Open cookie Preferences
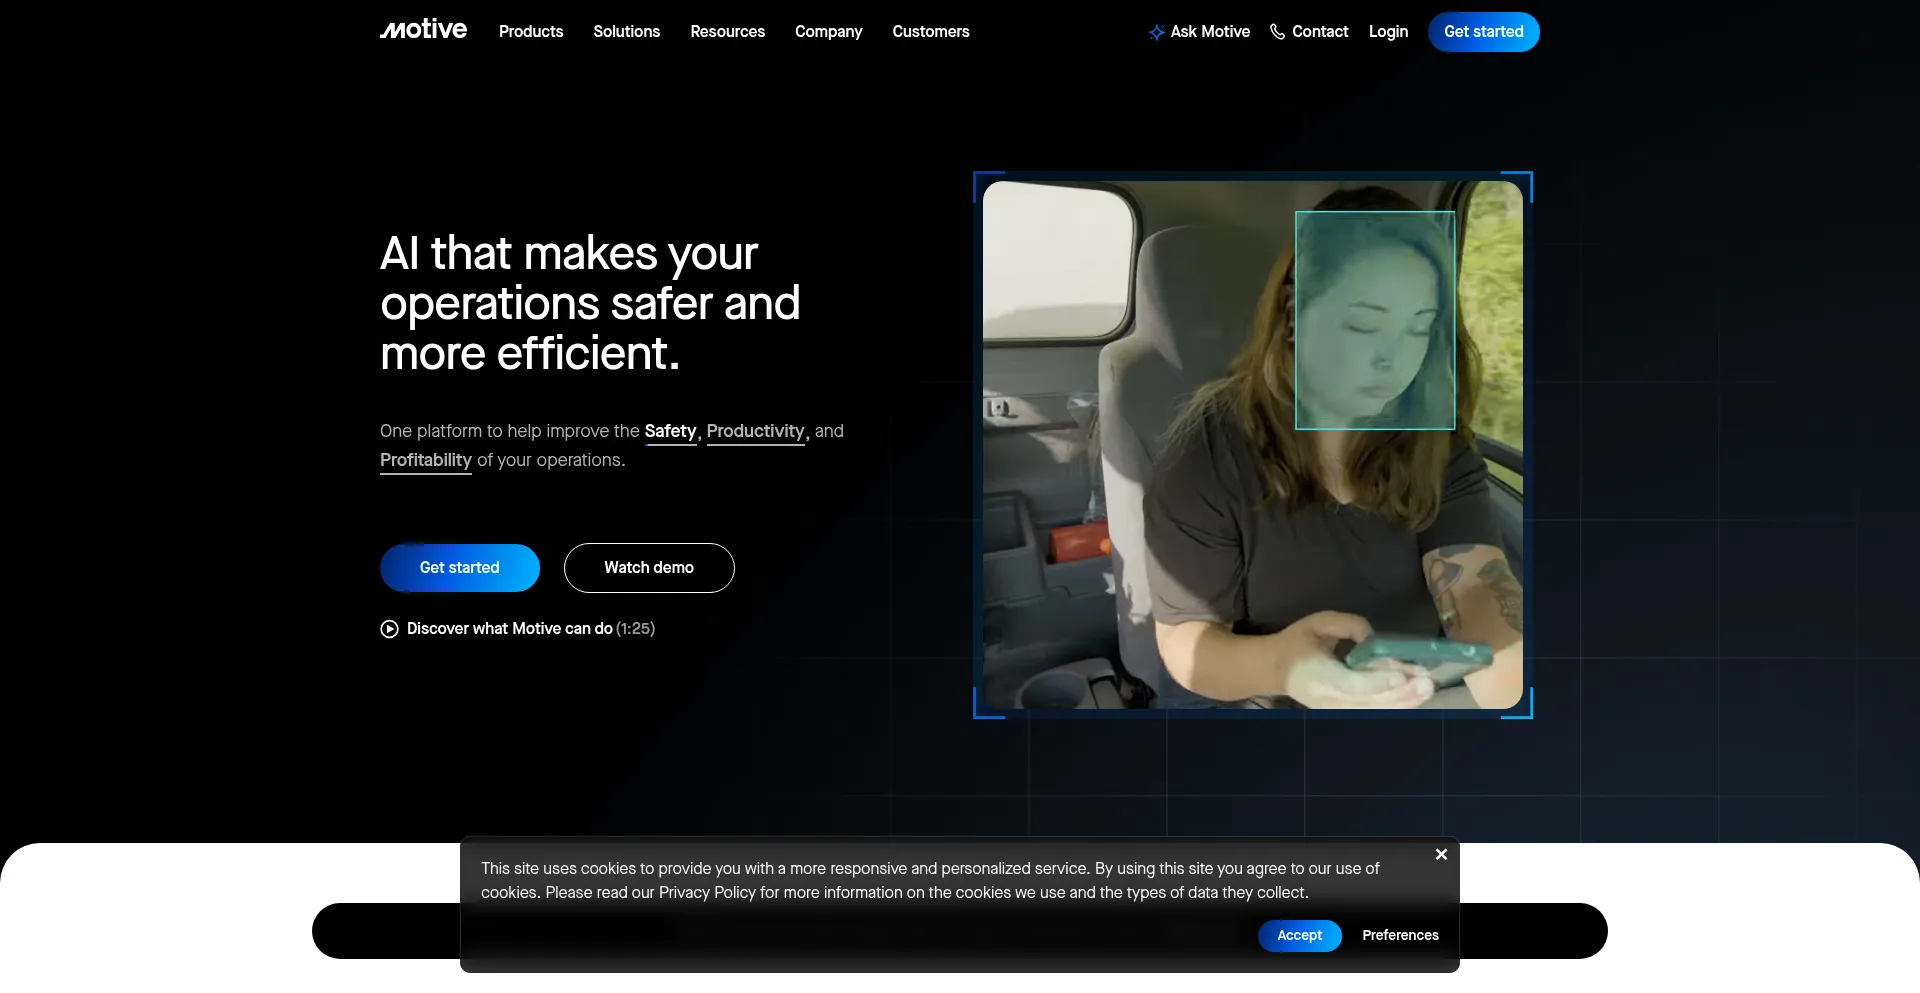 click(1400, 935)
